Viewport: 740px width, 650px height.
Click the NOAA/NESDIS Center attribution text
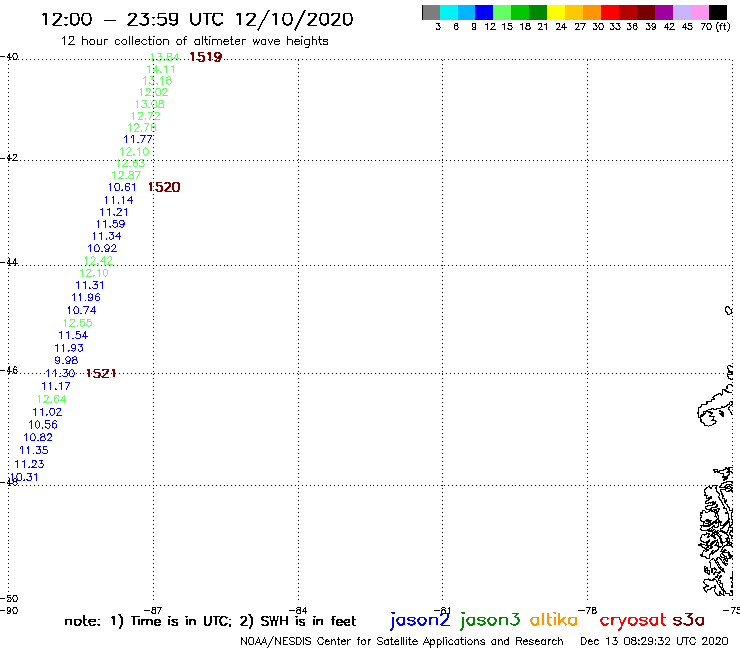click(x=402, y=642)
